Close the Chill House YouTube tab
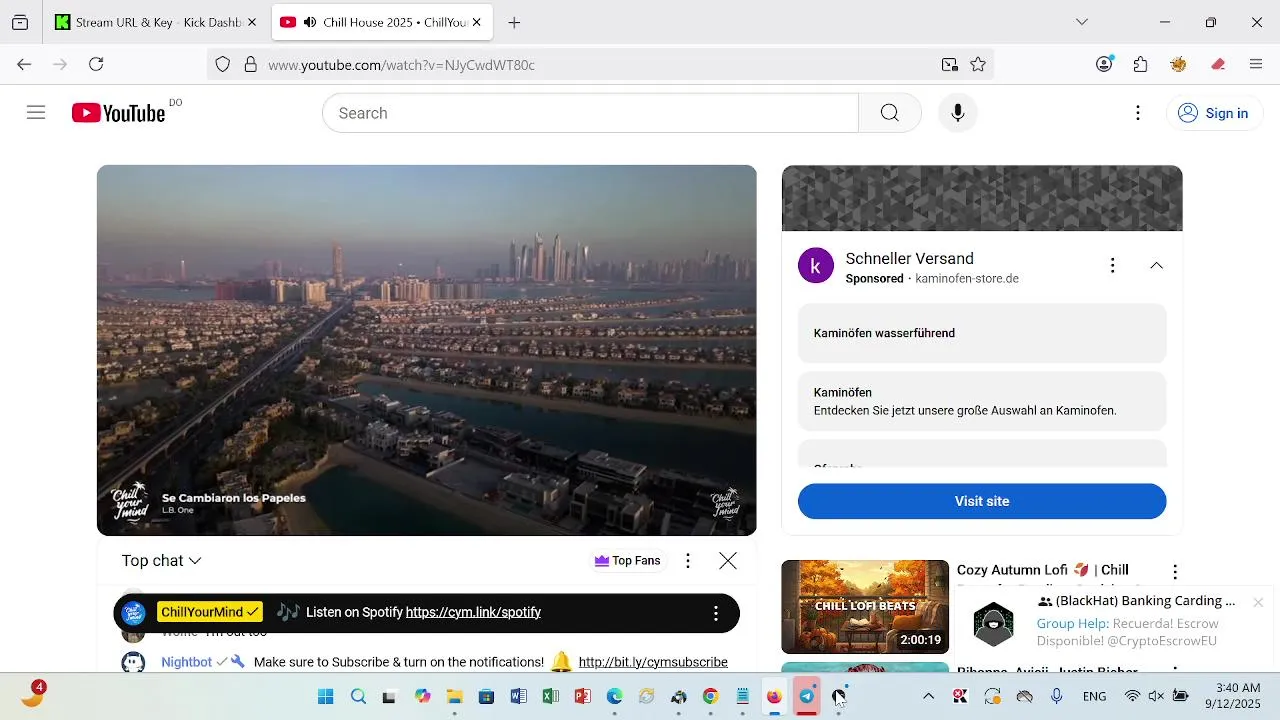1280x720 pixels. click(x=476, y=22)
